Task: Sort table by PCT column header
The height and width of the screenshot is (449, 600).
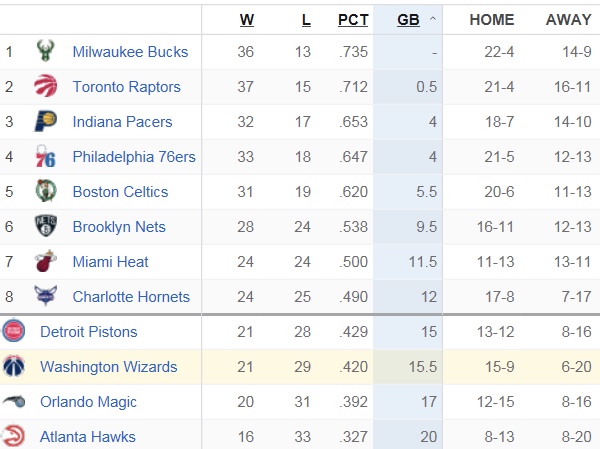Action: tap(352, 19)
